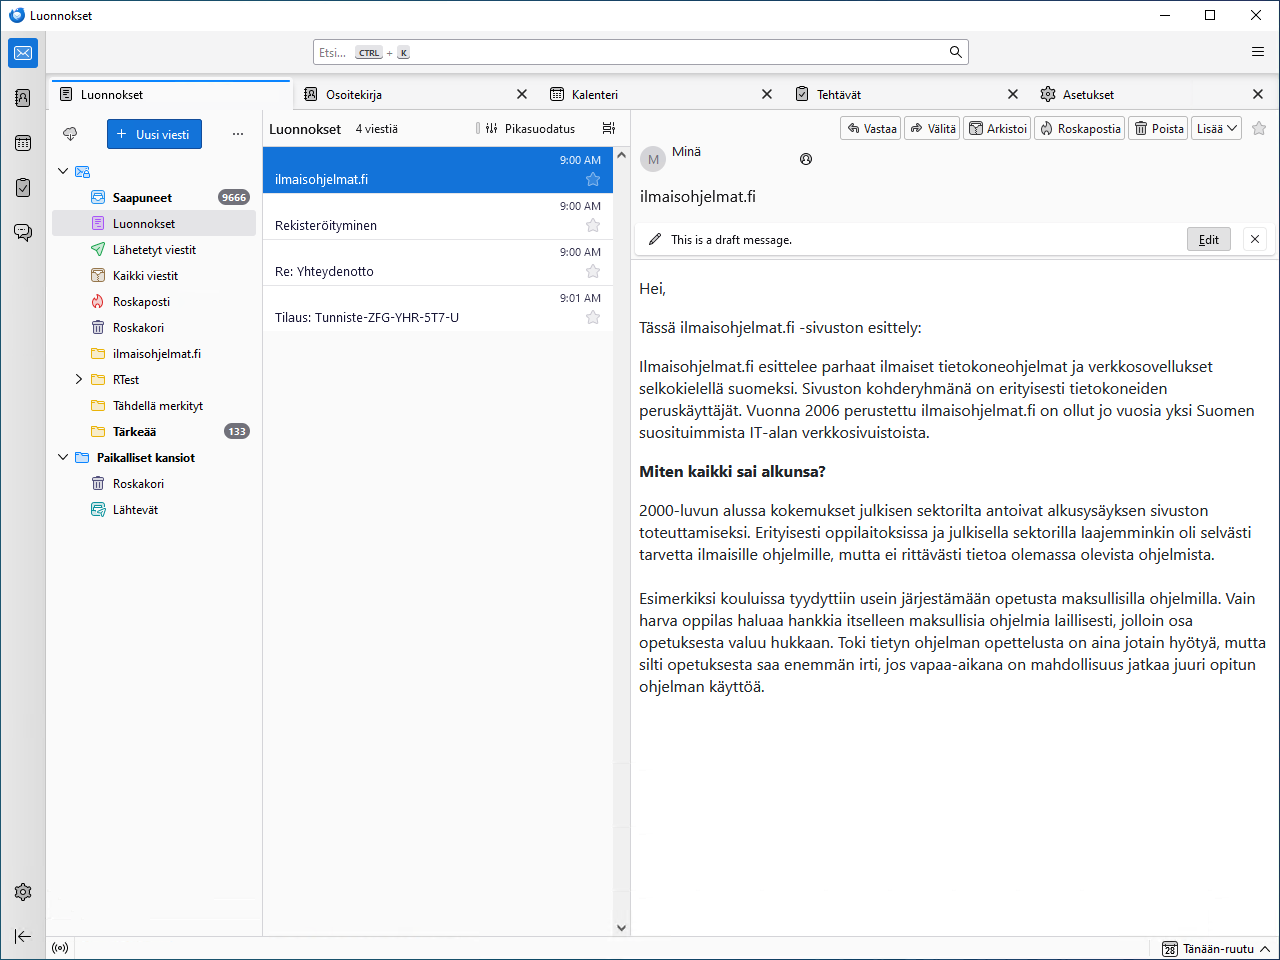The height and width of the screenshot is (960, 1280).
Task: Click the Poista delete button
Action: [x=1158, y=128]
